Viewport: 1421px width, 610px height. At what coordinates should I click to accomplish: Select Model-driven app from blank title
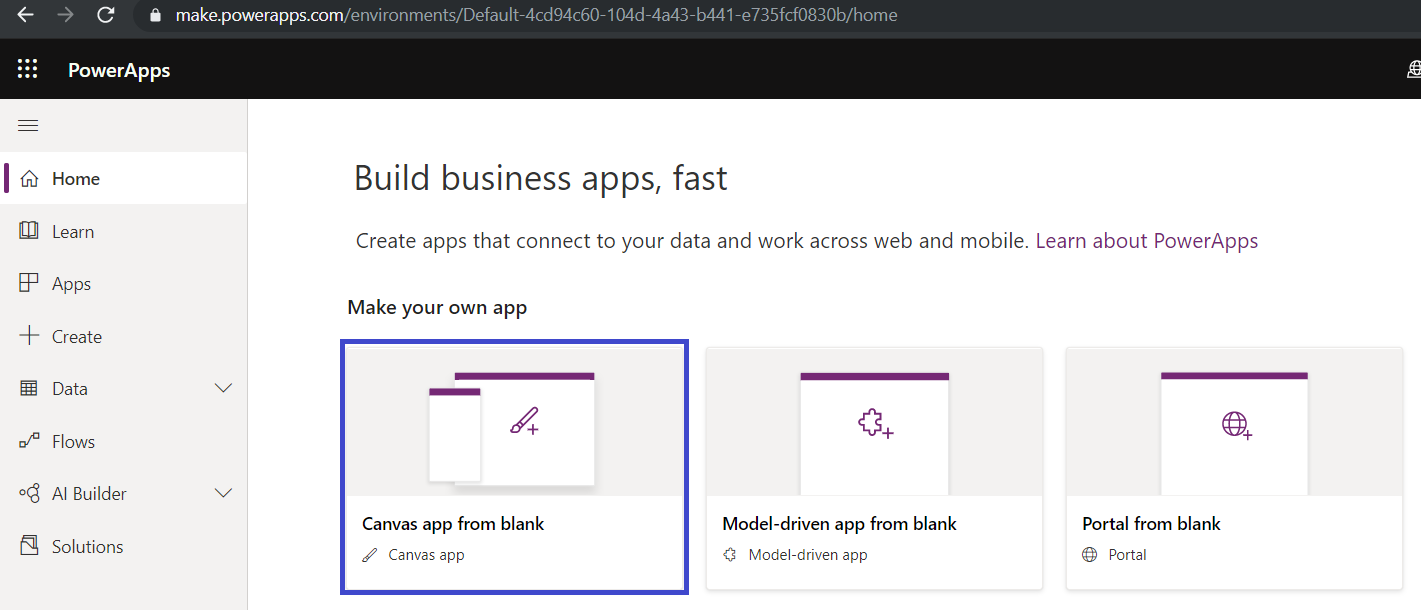point(839,524)
